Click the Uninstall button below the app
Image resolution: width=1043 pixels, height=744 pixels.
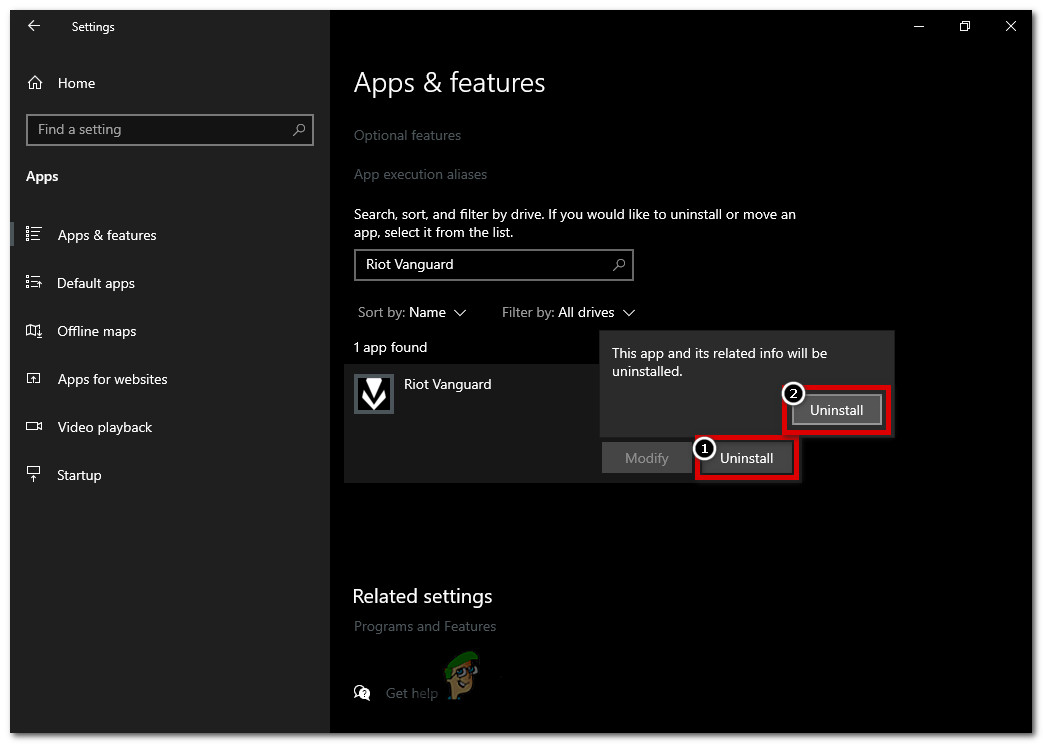(746, 457)
